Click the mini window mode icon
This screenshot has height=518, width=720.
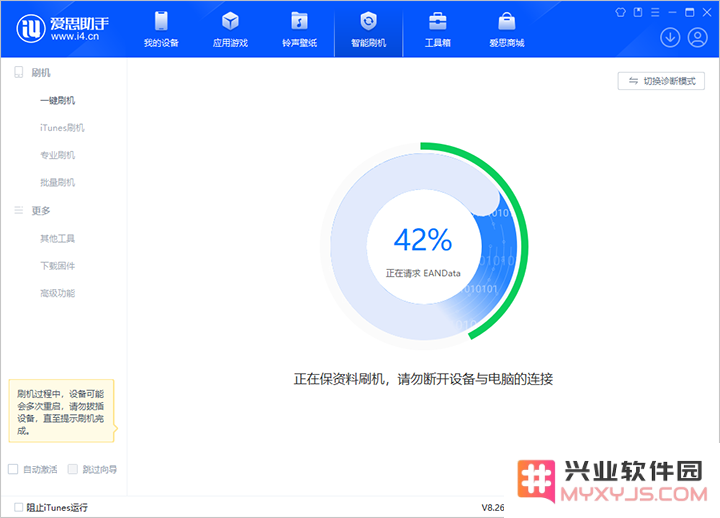pos(638,12)
